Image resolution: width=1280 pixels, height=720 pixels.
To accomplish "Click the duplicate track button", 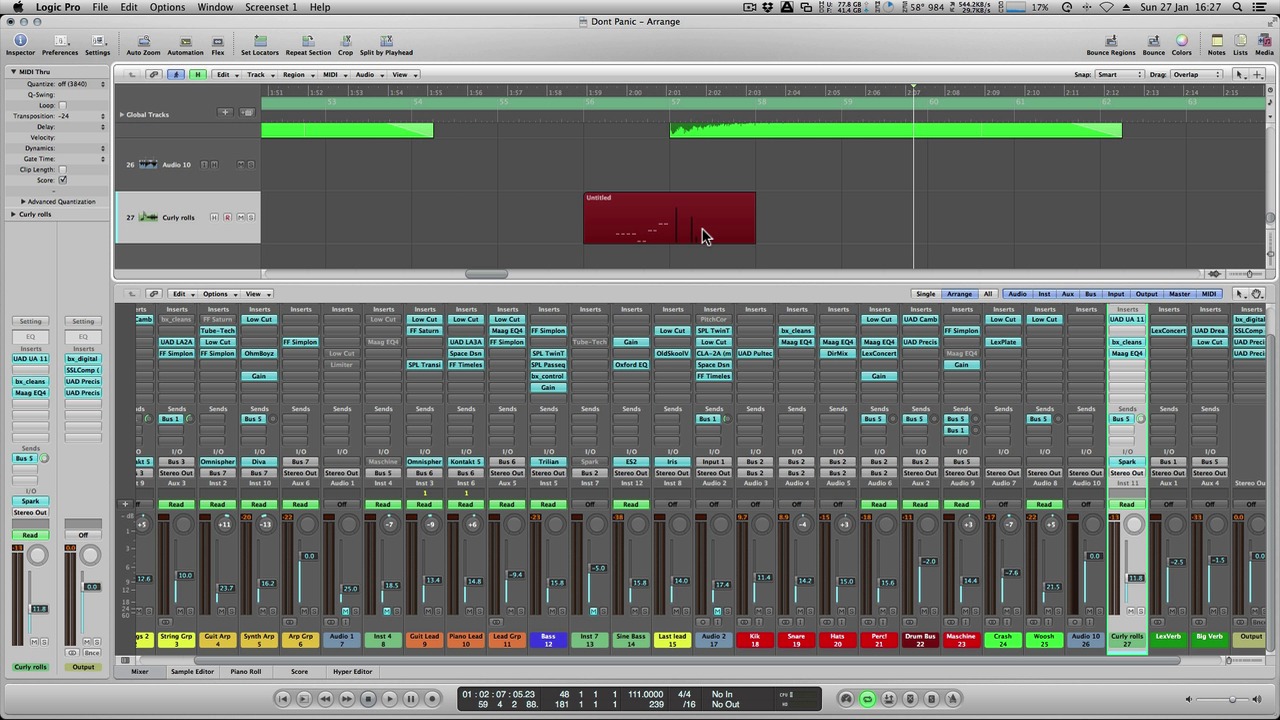I will [x=248, y=113].
